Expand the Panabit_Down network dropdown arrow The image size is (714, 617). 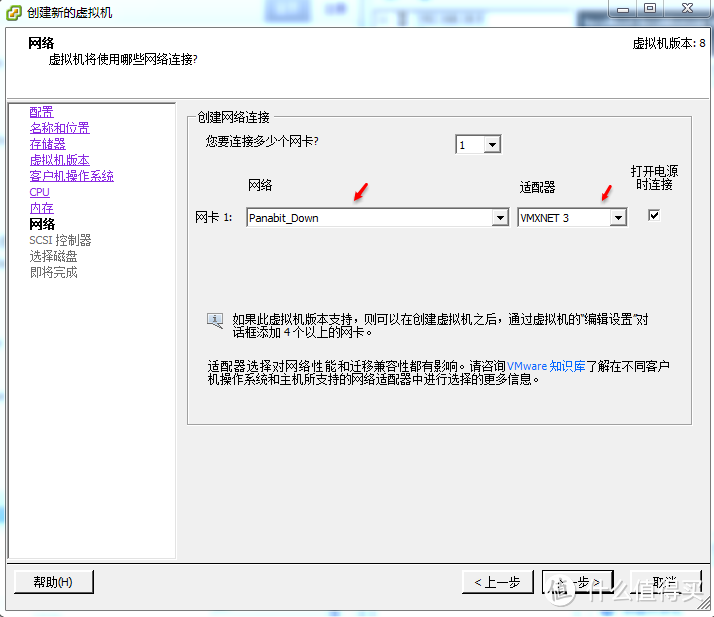tap(500, 218)
